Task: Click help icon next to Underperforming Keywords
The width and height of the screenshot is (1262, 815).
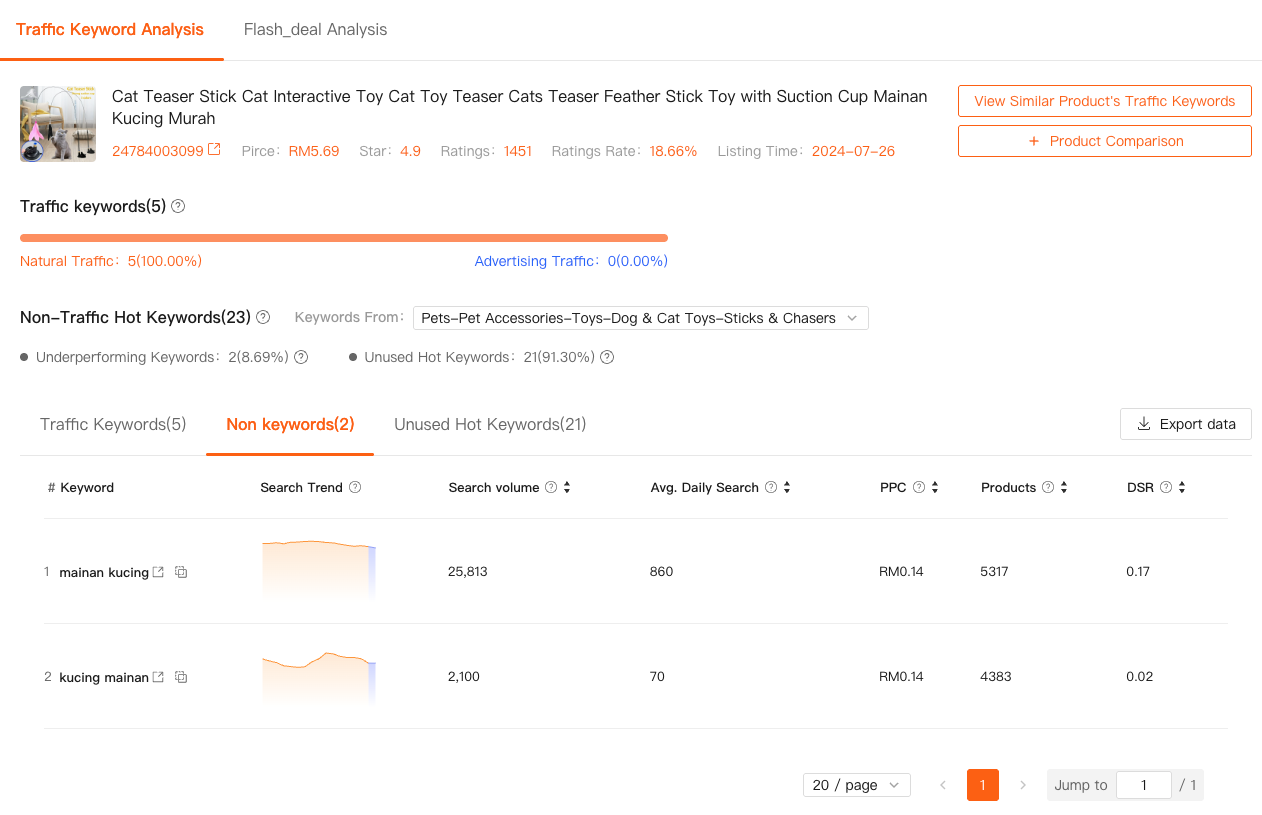Action: 301,357
